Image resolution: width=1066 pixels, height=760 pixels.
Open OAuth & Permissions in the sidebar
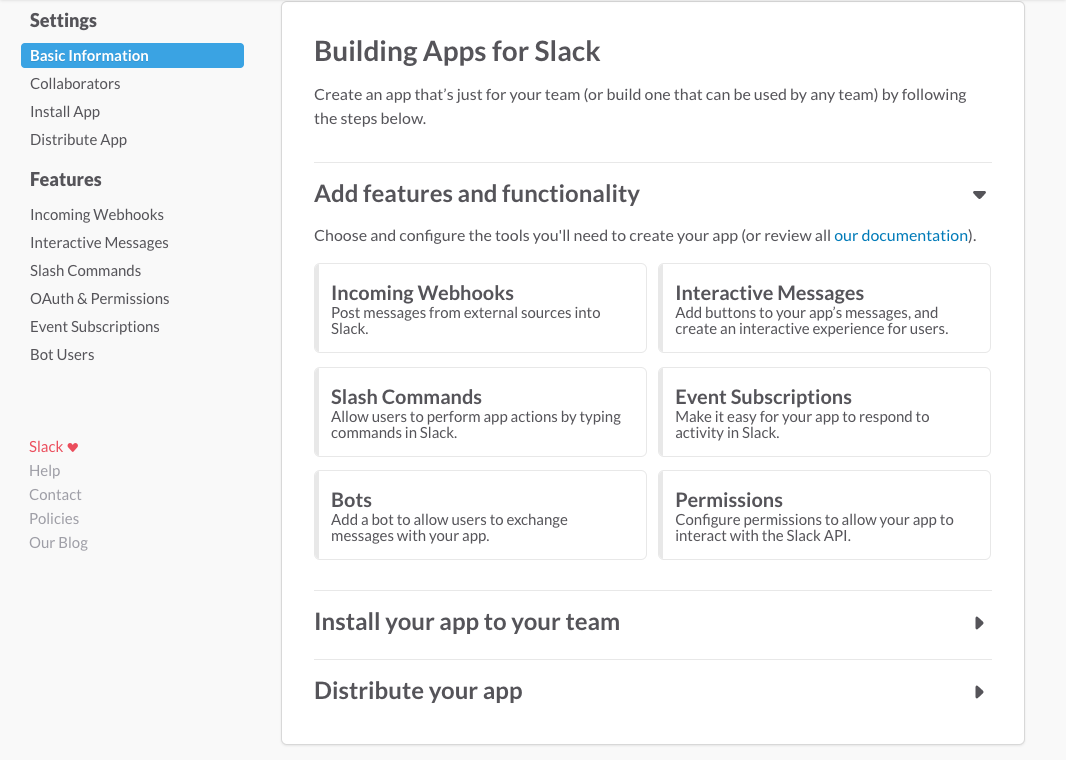99,299
